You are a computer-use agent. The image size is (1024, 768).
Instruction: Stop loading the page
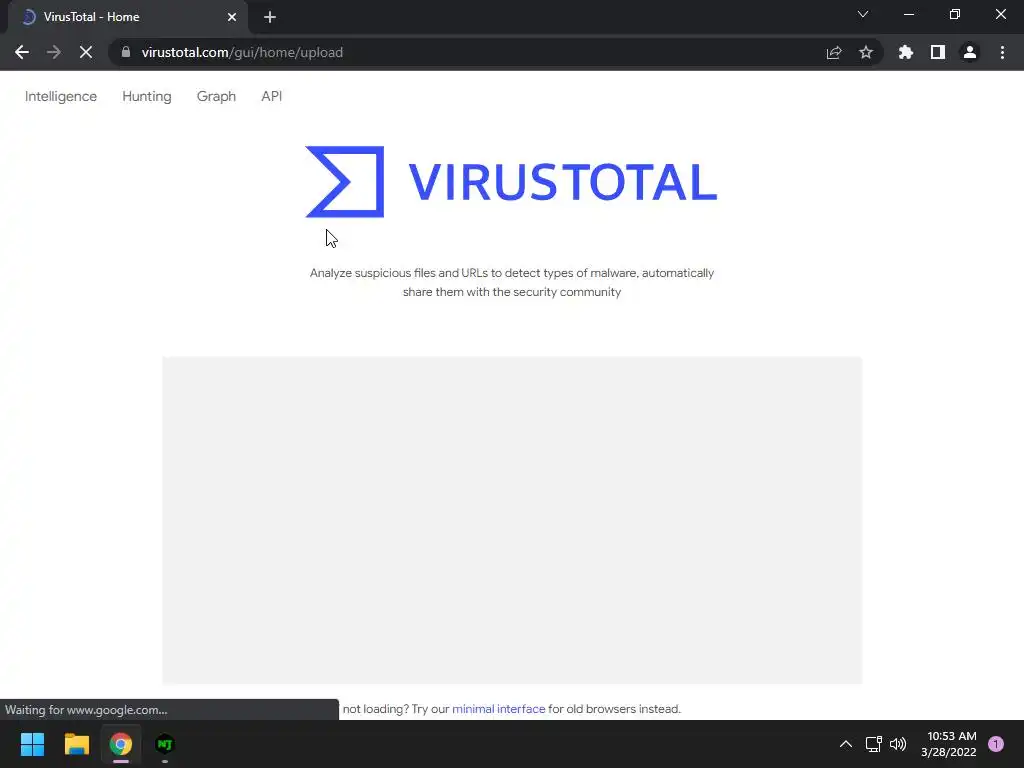click(x=86, y=52)
